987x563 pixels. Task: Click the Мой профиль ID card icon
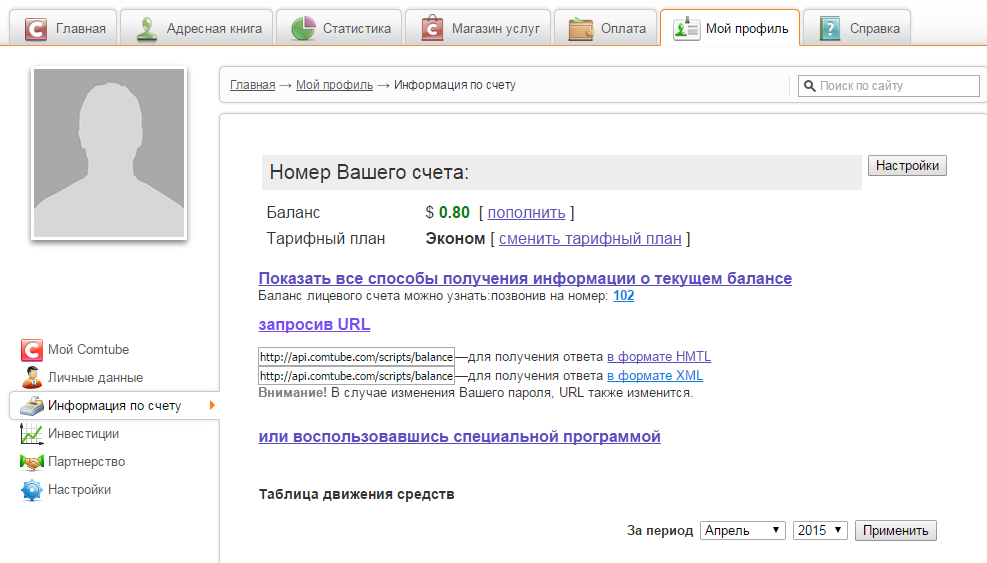pyautogui.click(x=686, y=28)
